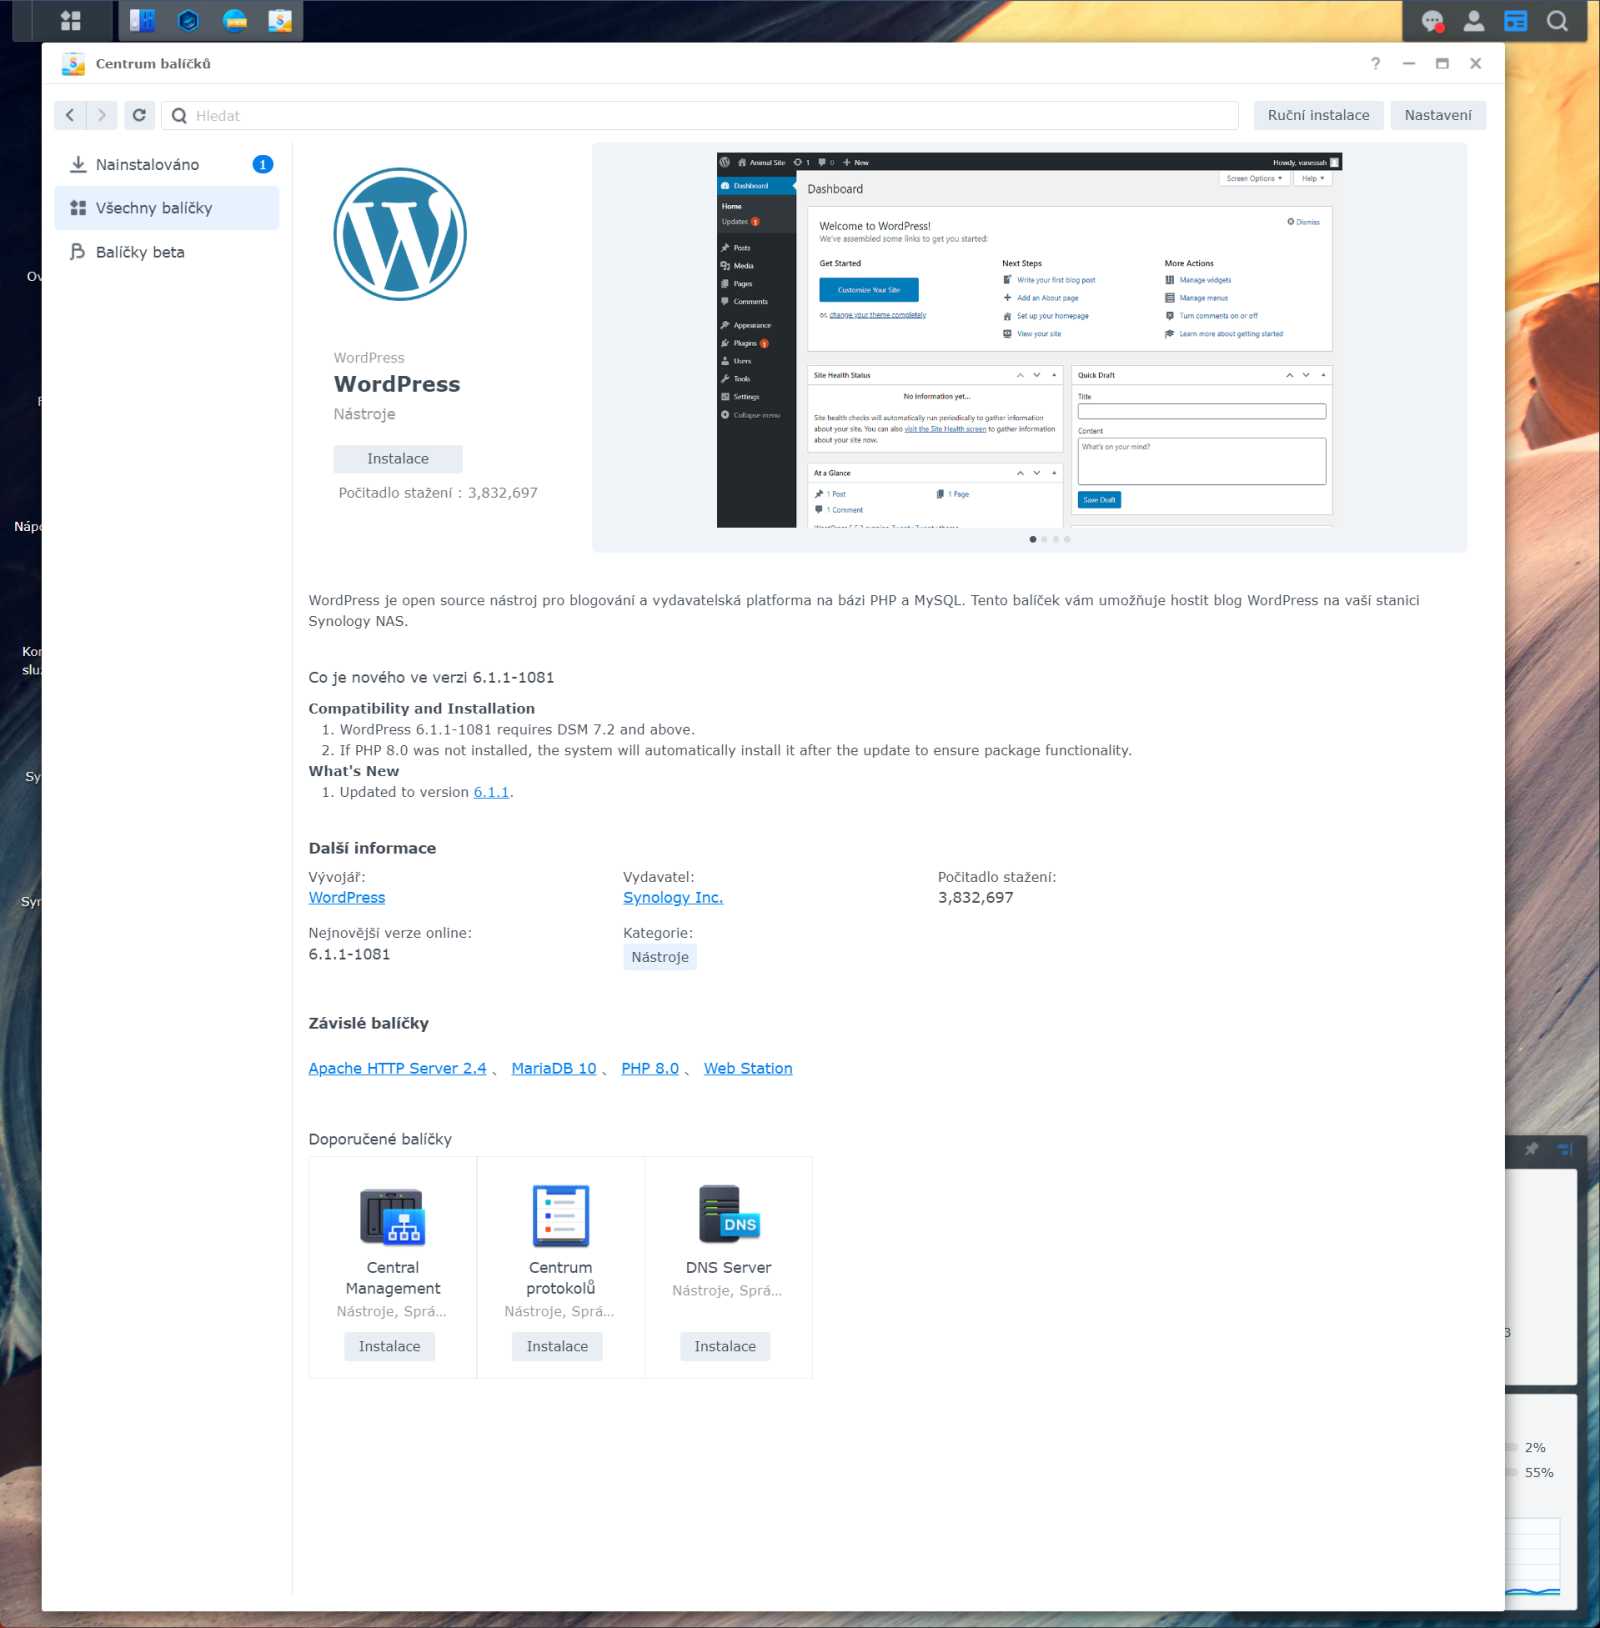Open the DSM main menu grid icon
1600x1628 pixels.
(70, 21)
